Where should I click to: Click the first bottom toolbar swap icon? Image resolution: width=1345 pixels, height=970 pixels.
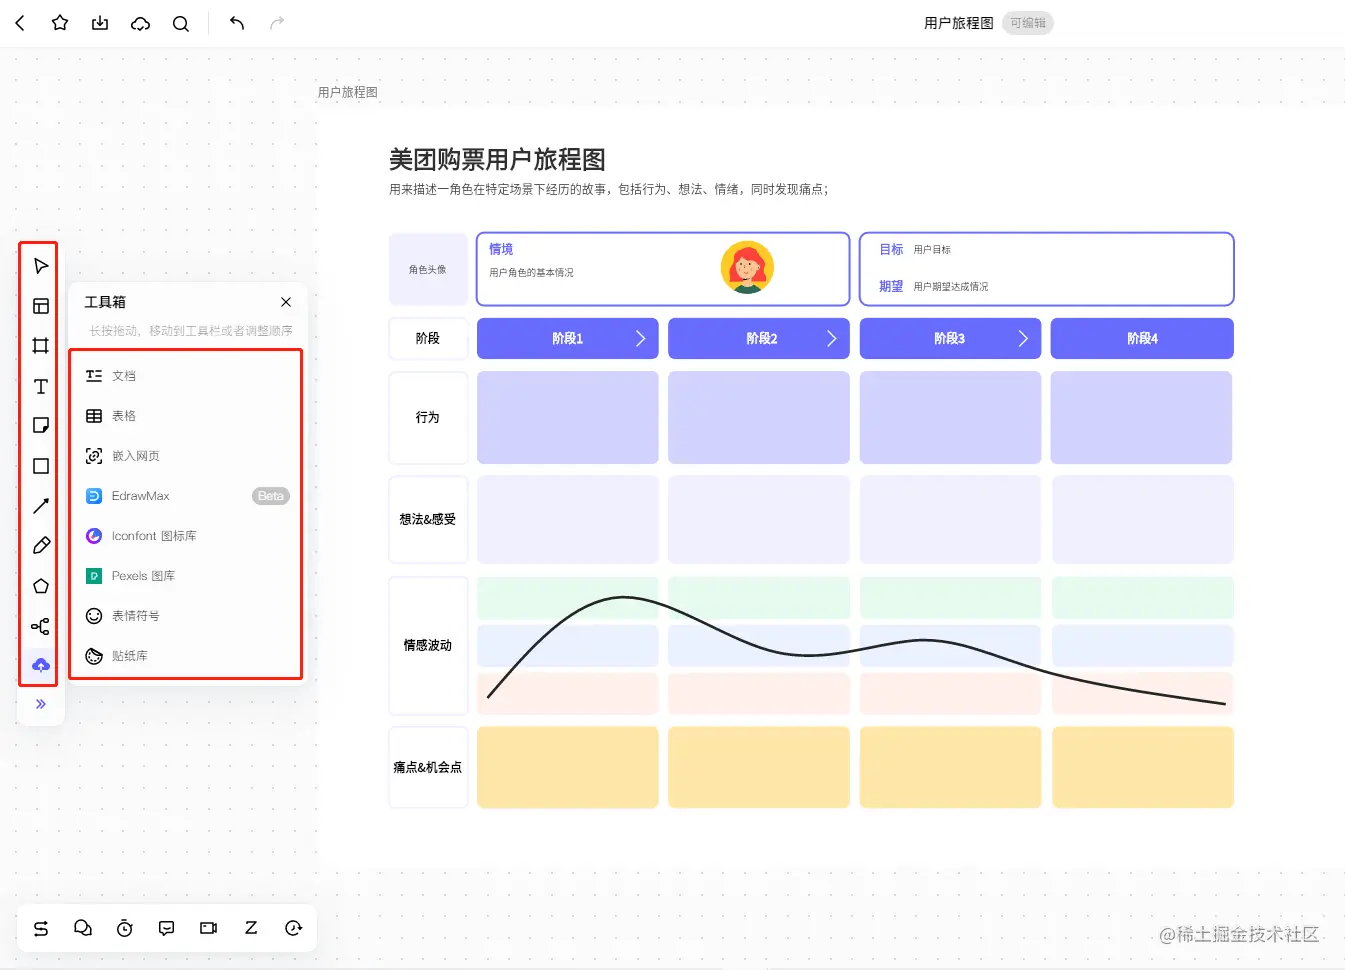pyautogui.click(x=41, y=929)
